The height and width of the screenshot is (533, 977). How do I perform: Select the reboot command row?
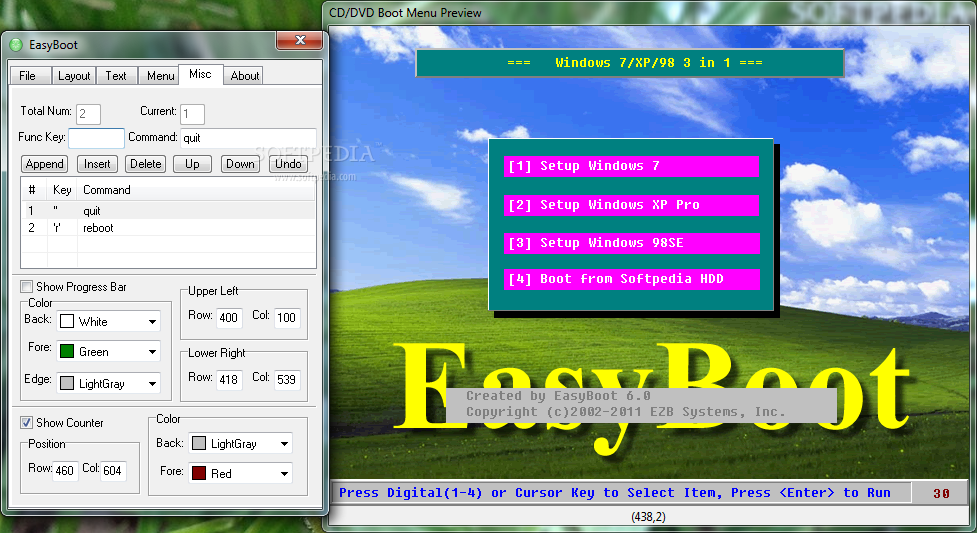pyautogui.click(x=168, y=228)
